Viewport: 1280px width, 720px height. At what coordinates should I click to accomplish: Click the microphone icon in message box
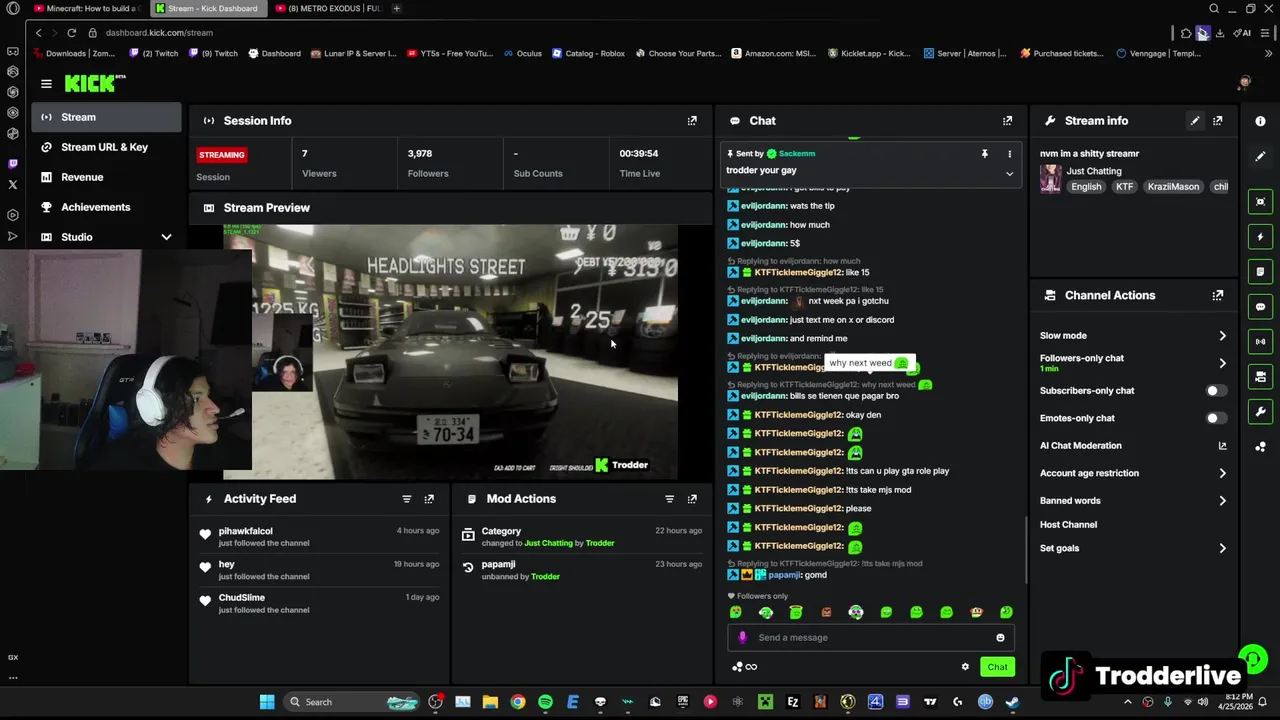tap(742, 638)
